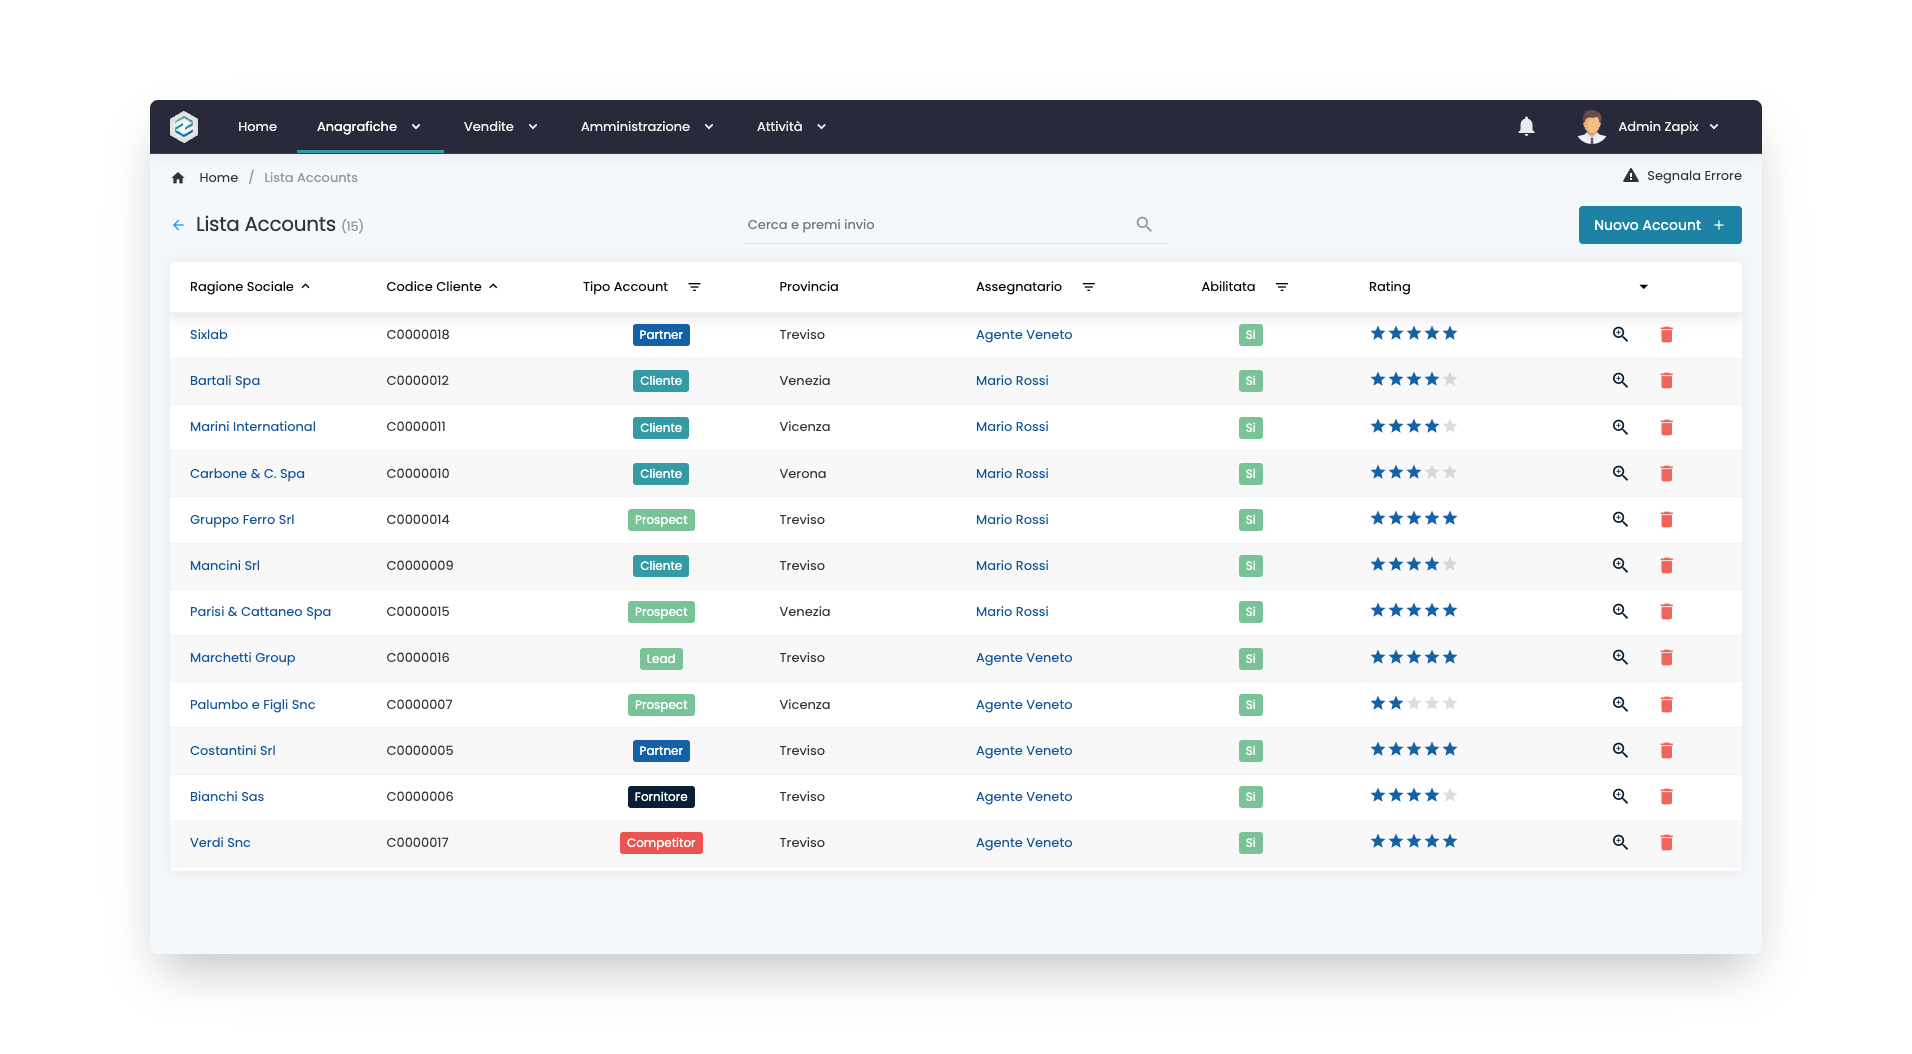Delete the Mancini Srl account

coord(1667,566)
